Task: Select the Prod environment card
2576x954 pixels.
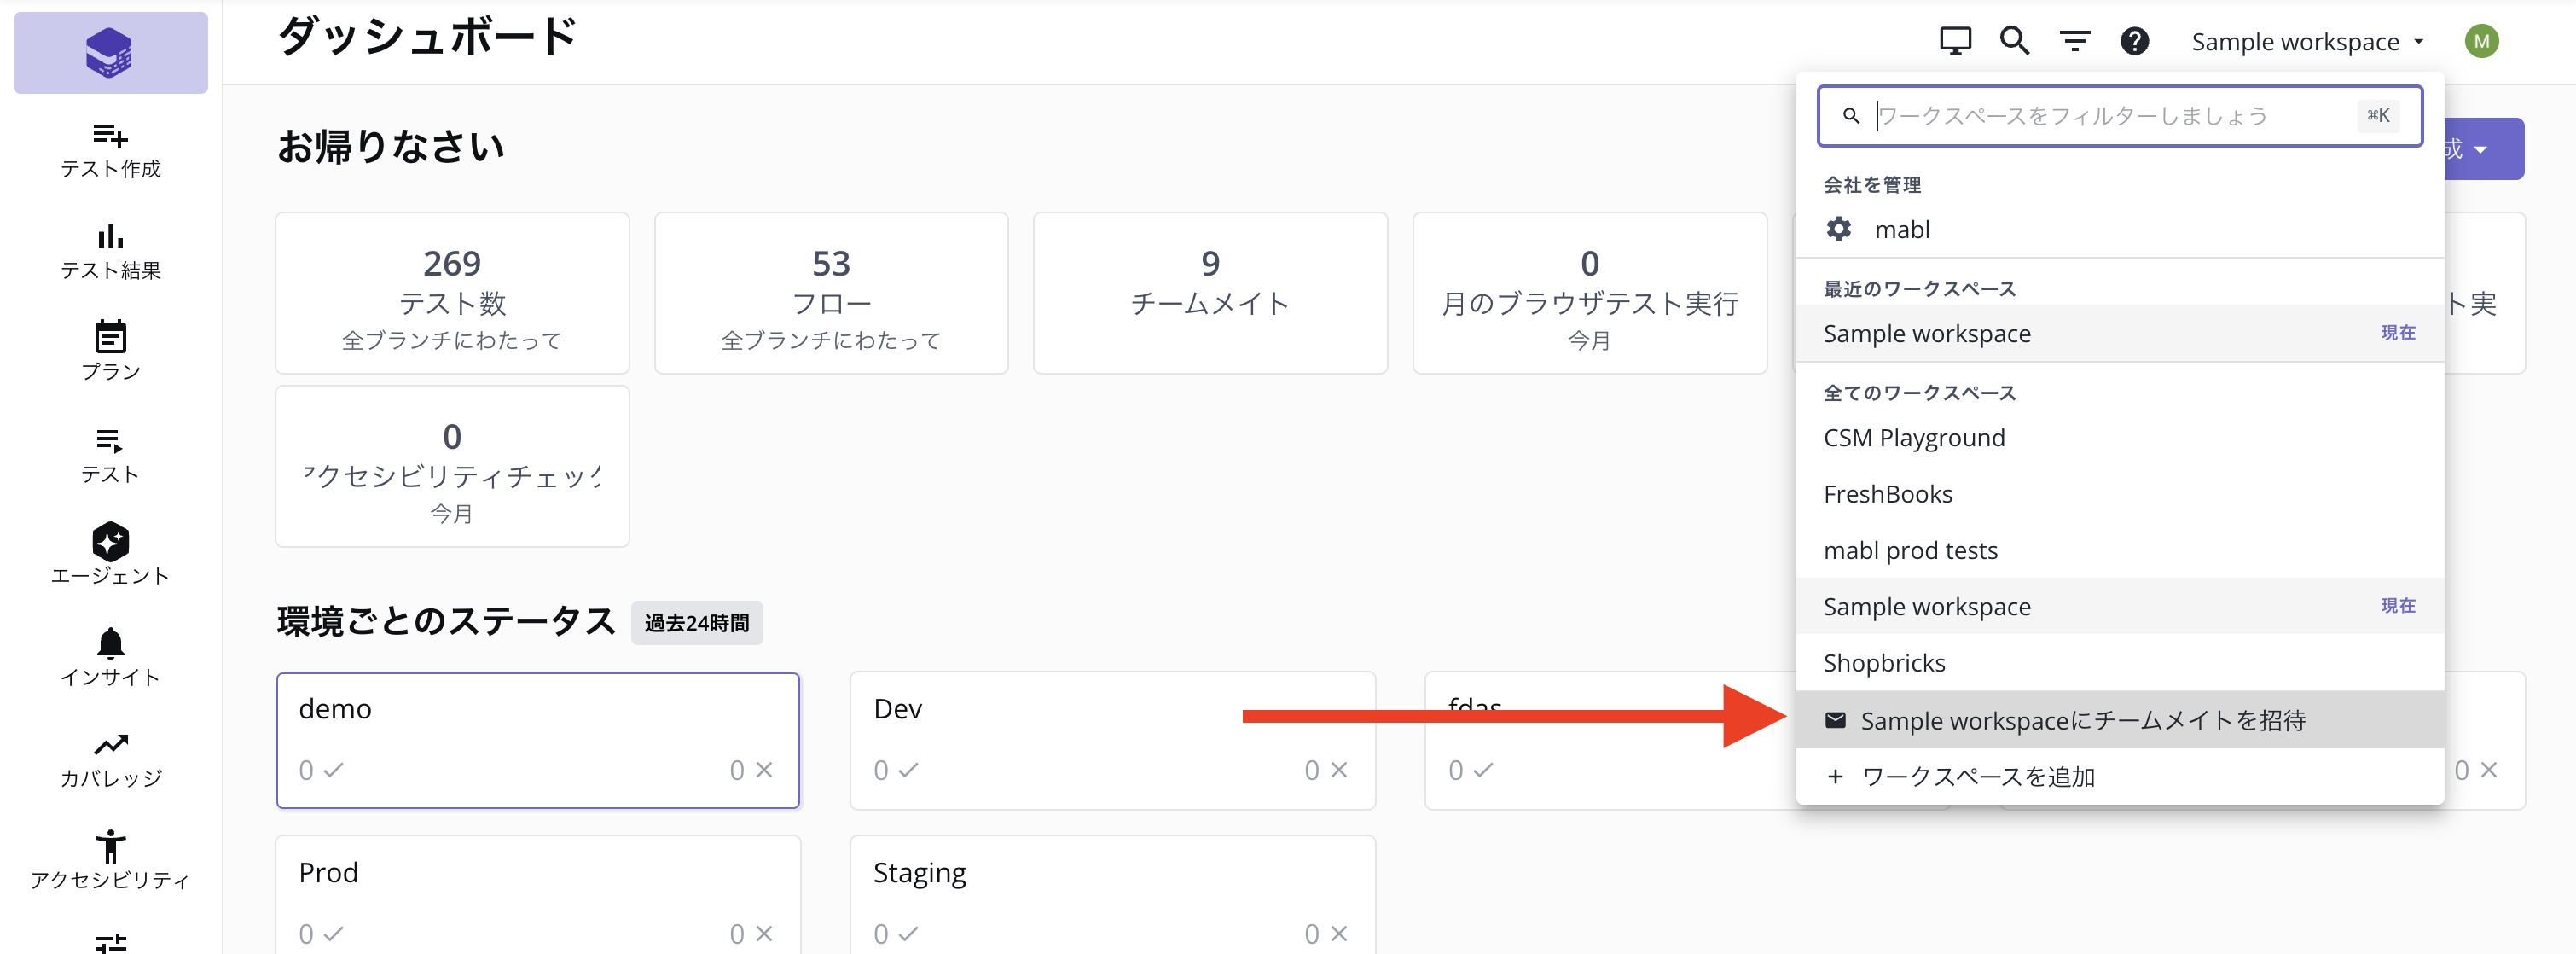Action: click(x=538, y=895)
